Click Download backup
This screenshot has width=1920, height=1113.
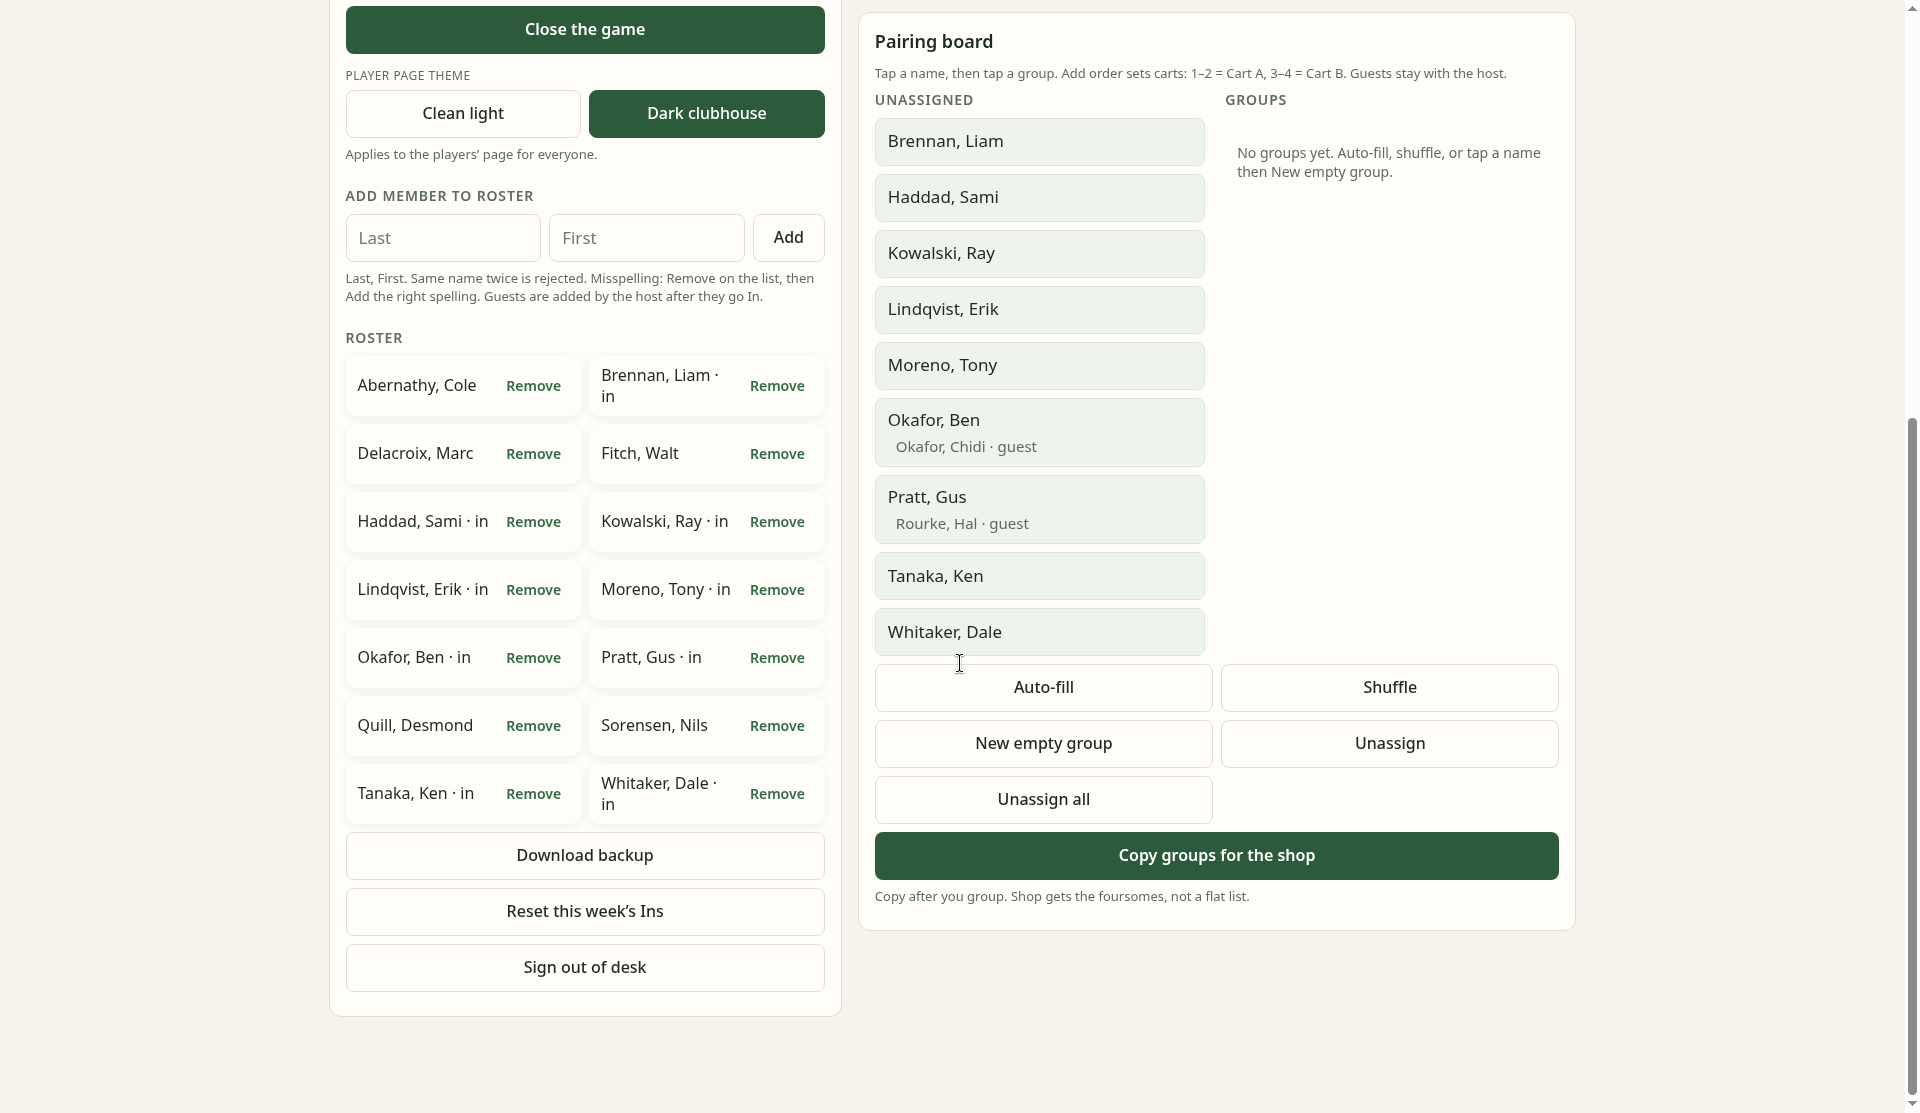(x=585, y=856)
